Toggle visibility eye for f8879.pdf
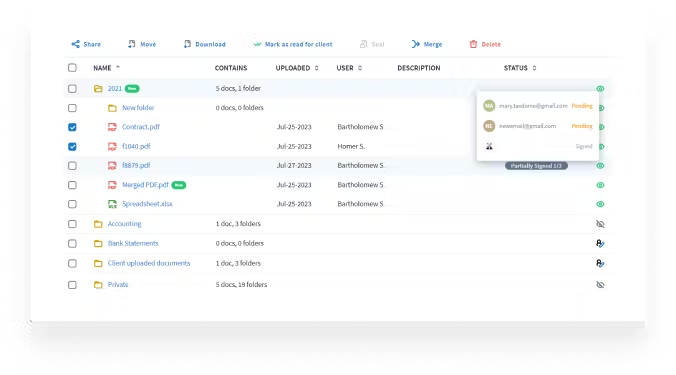The width and height of the screenshot is (676, 375). 600,166
